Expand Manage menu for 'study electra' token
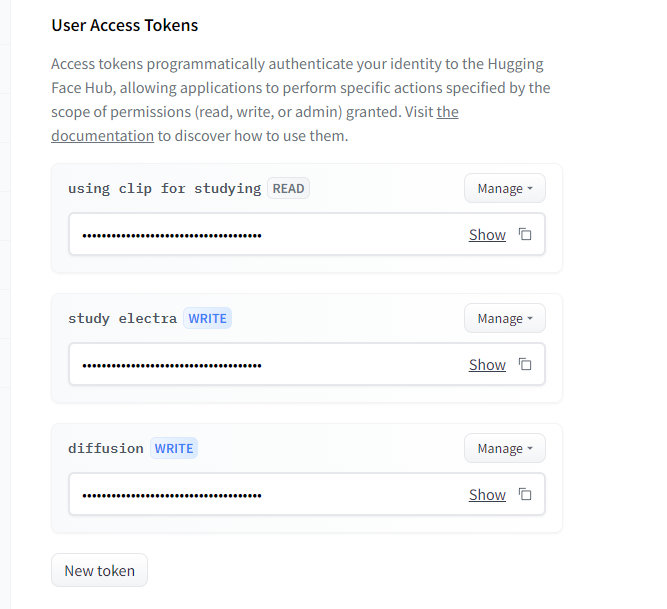This screenshot has width=667, height=609. pos(505,318)
